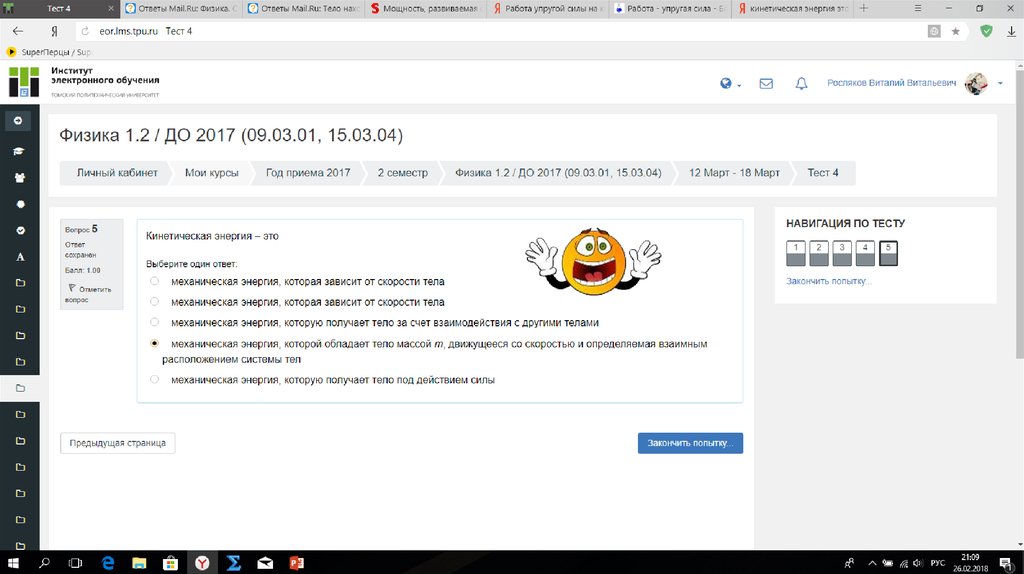Image resolution: width=1024 pixels, height=574 pixels.
Task: Select answer 'под действием силы'
Action: pos(154,379)
